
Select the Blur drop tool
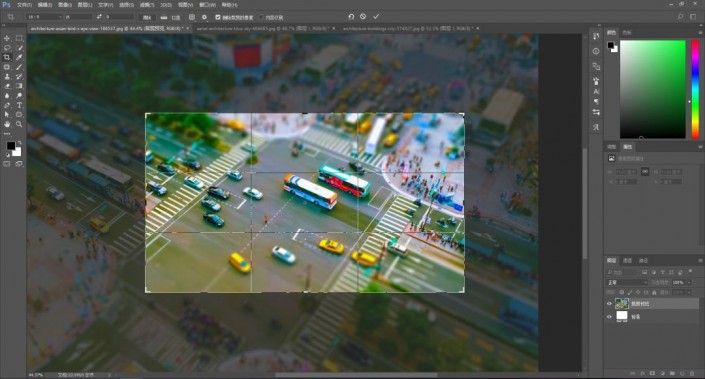(x=7, y=95)
